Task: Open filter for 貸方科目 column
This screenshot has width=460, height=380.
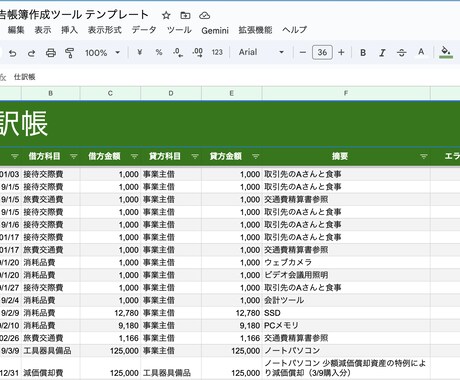Action: click(x=195, y=156)
